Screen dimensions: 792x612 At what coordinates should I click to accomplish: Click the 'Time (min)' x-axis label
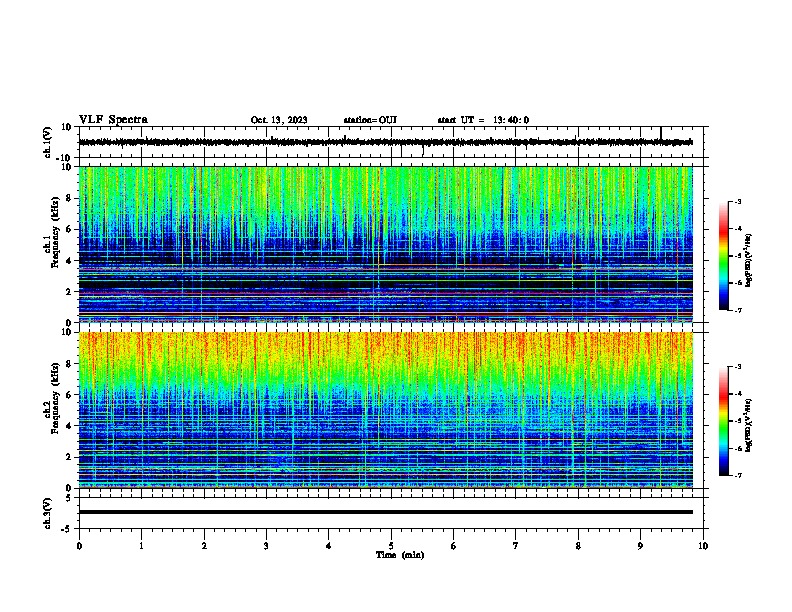tap(400, 555)
